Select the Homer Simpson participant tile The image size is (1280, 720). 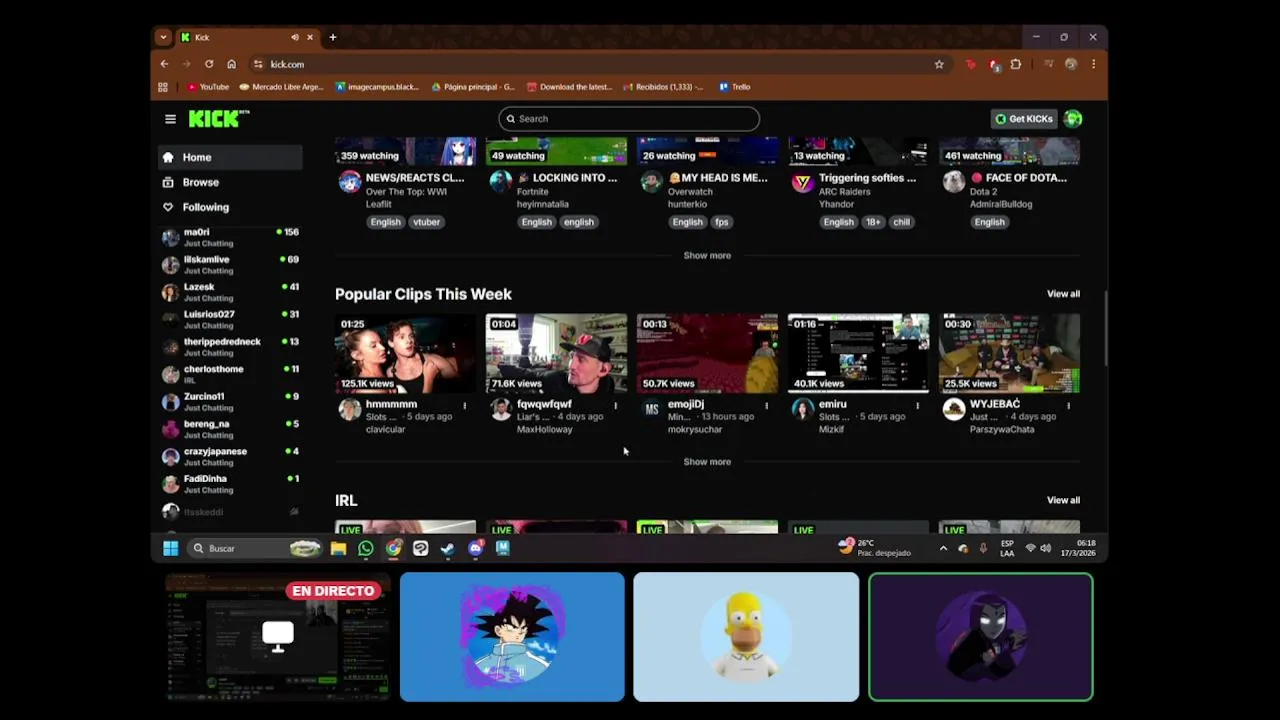tap(746, 637)
